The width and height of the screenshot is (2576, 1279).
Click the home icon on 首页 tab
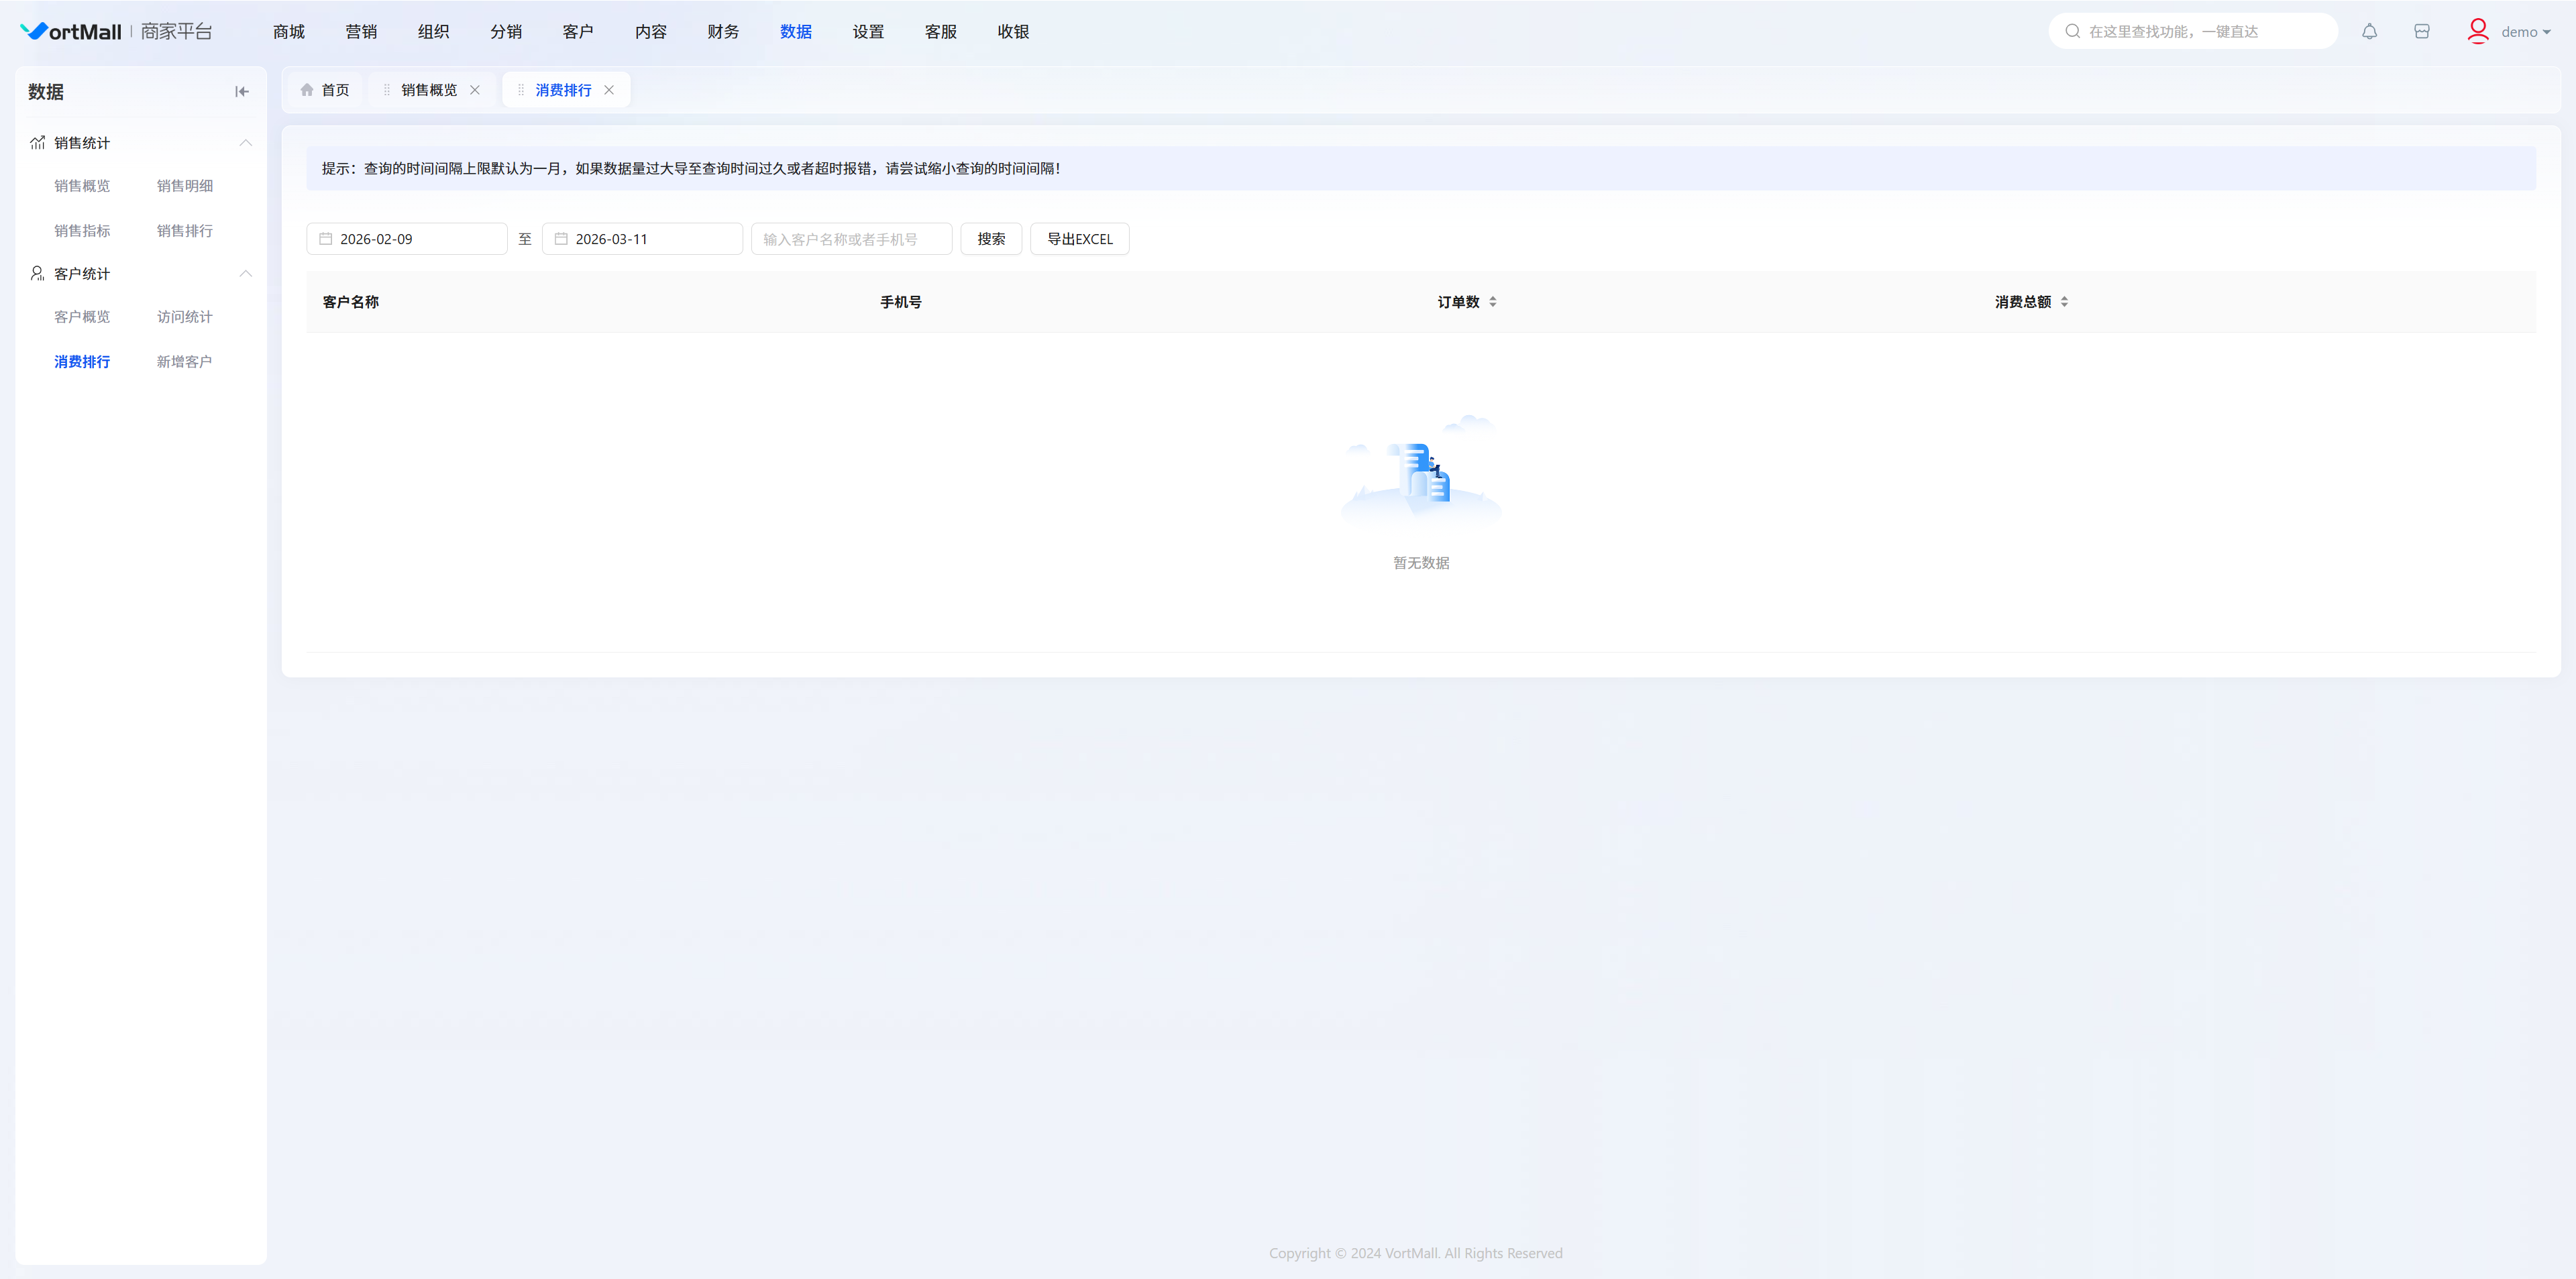(x=307, y=90)
